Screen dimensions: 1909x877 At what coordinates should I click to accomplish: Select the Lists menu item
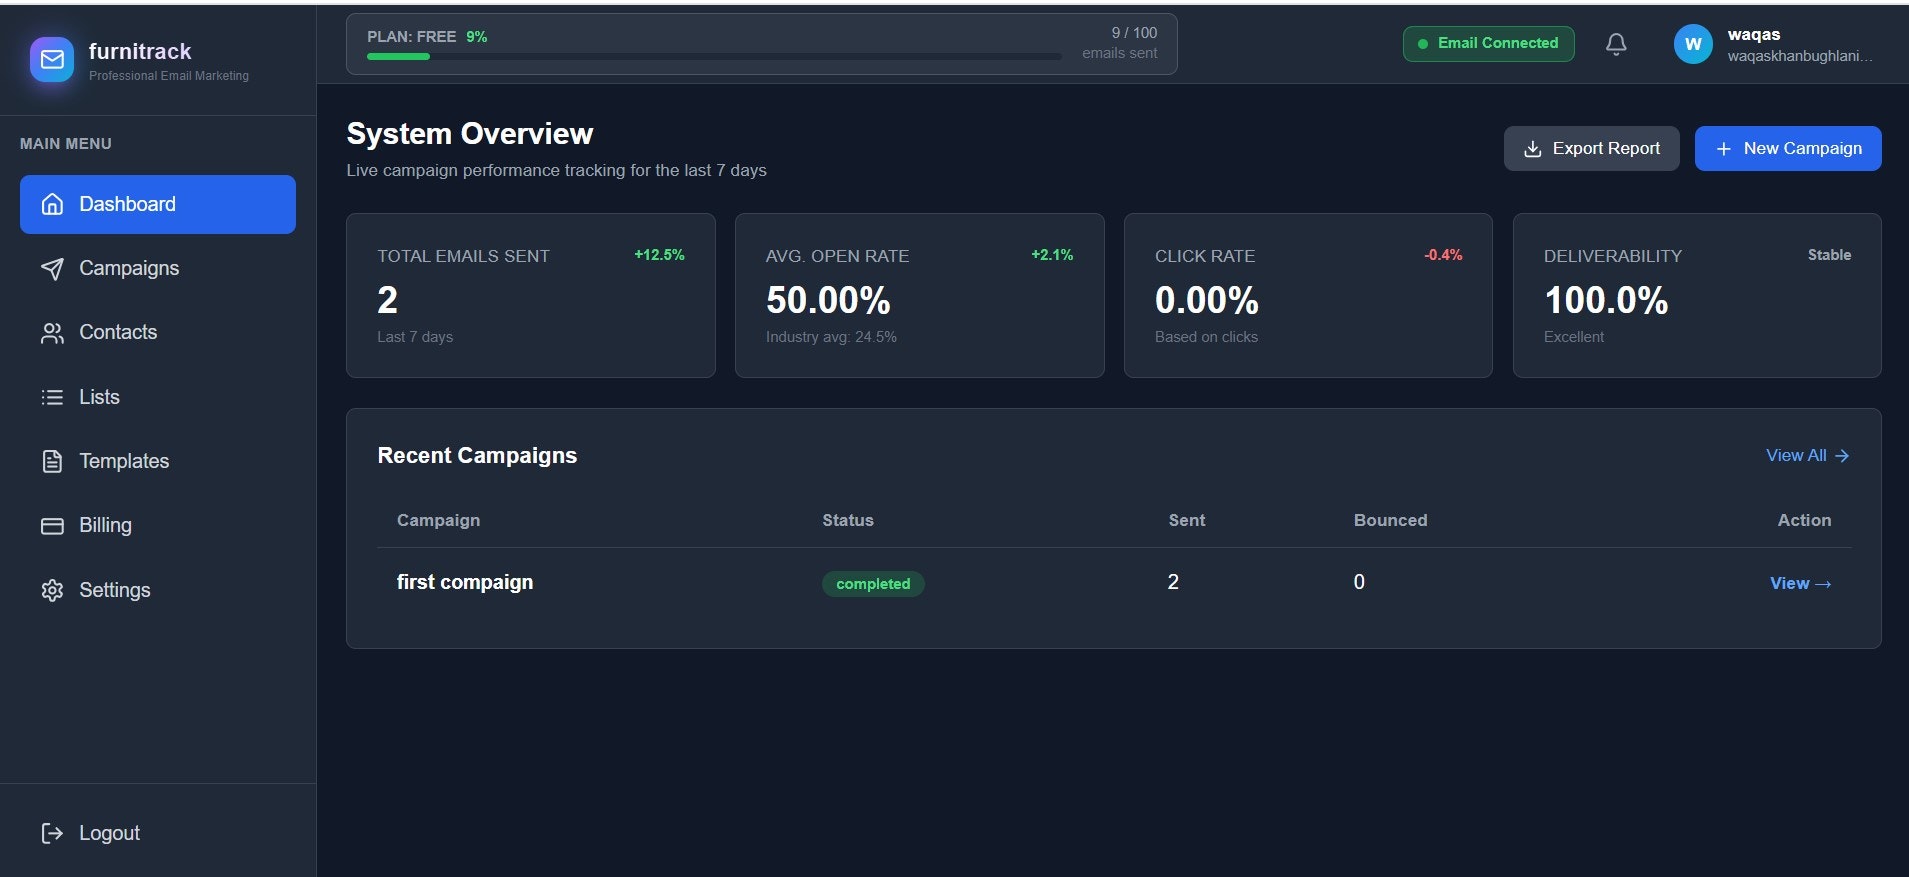[158, 397]
